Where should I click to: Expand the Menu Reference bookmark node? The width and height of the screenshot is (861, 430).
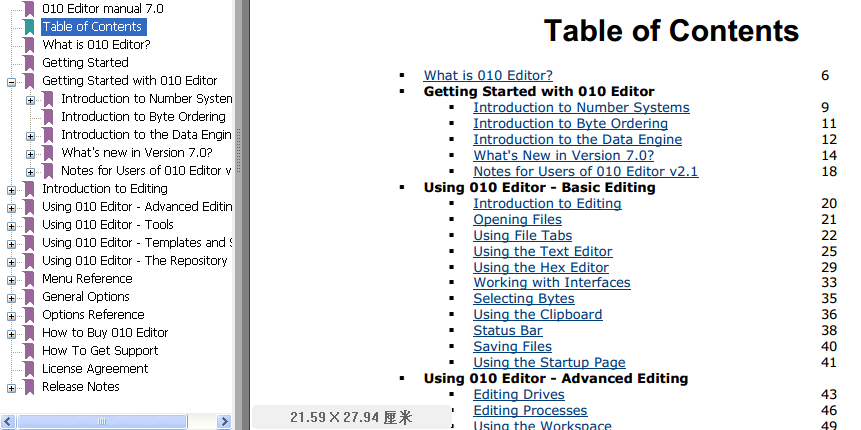[11, 281]
